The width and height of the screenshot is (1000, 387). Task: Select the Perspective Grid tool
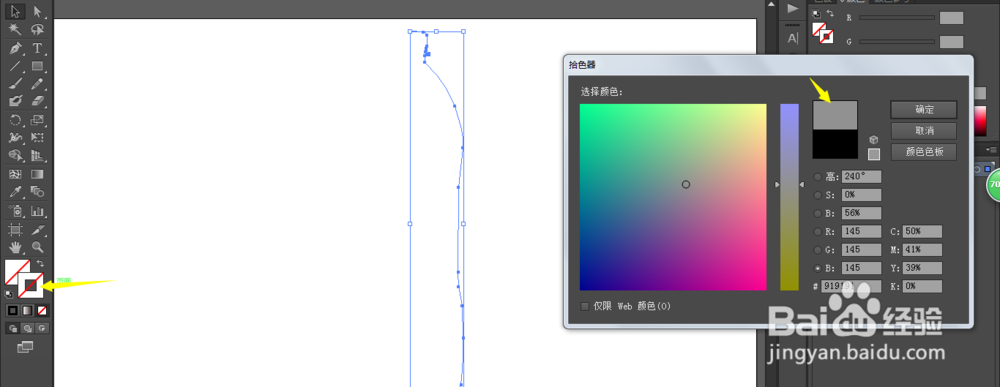(37, 155)
